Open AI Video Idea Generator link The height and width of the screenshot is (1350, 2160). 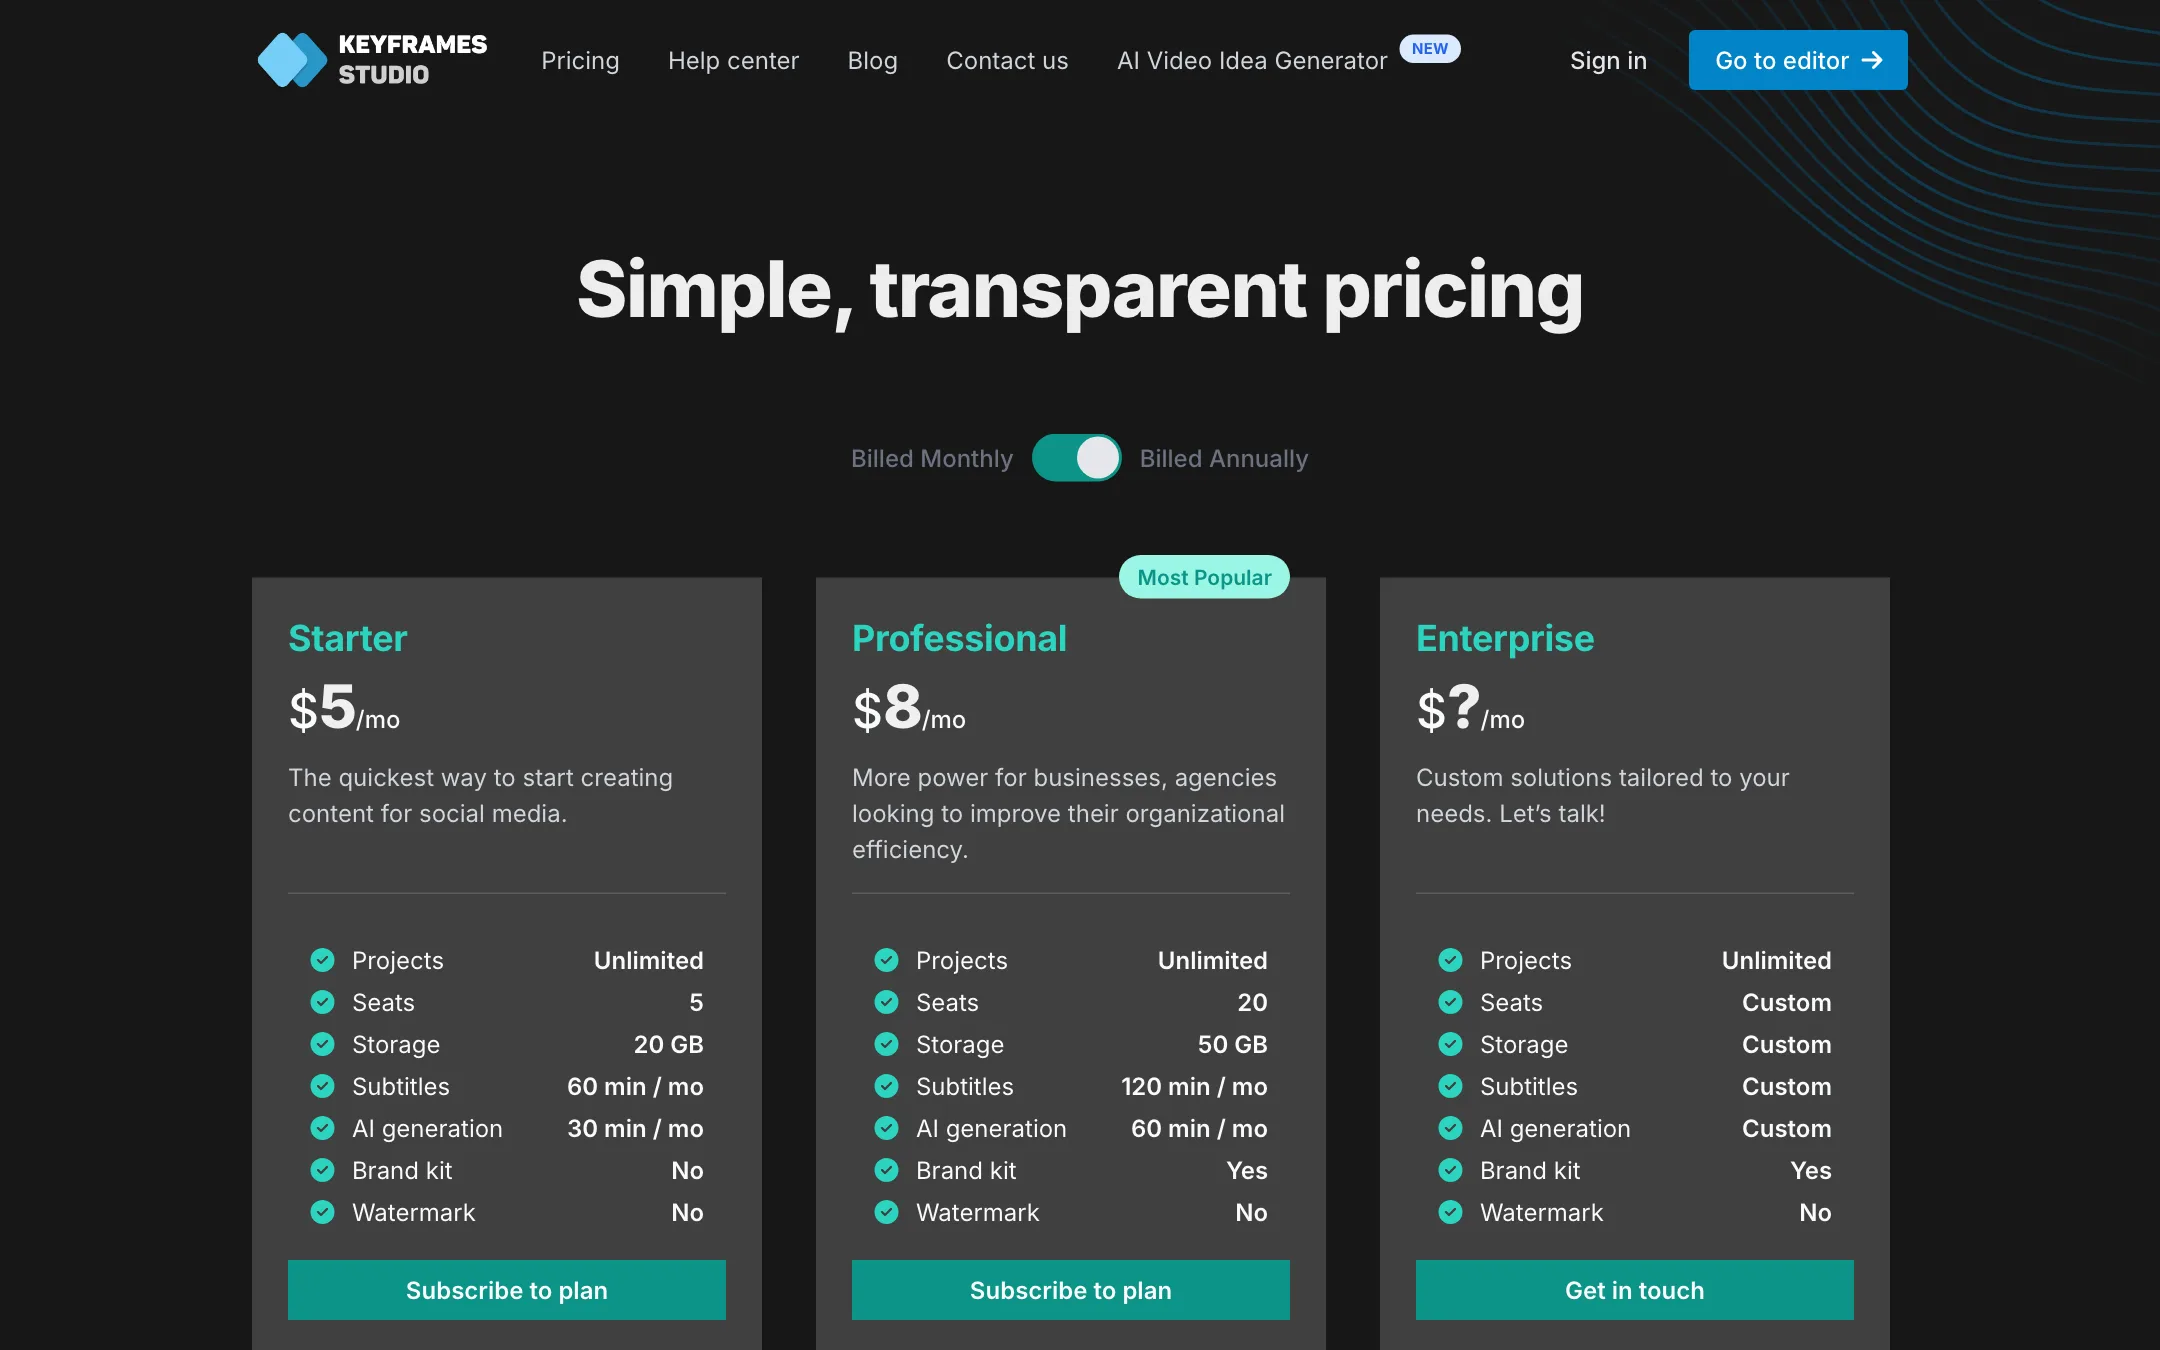coord(1252,61)
